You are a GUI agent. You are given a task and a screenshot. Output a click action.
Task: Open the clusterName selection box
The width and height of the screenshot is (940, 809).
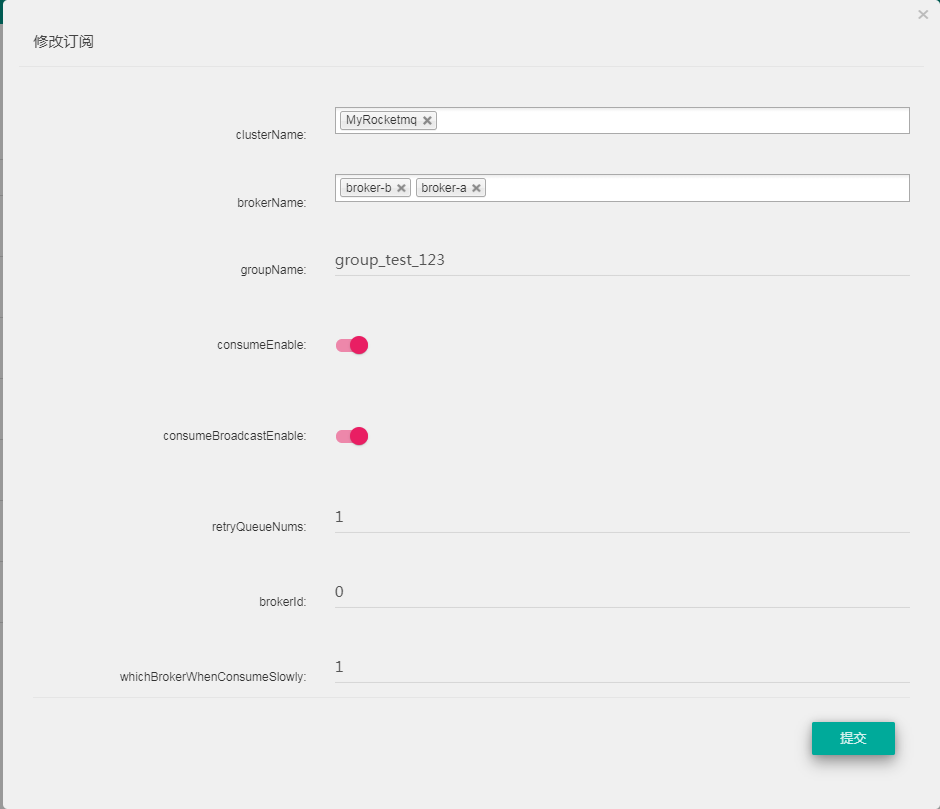[622, 121]
